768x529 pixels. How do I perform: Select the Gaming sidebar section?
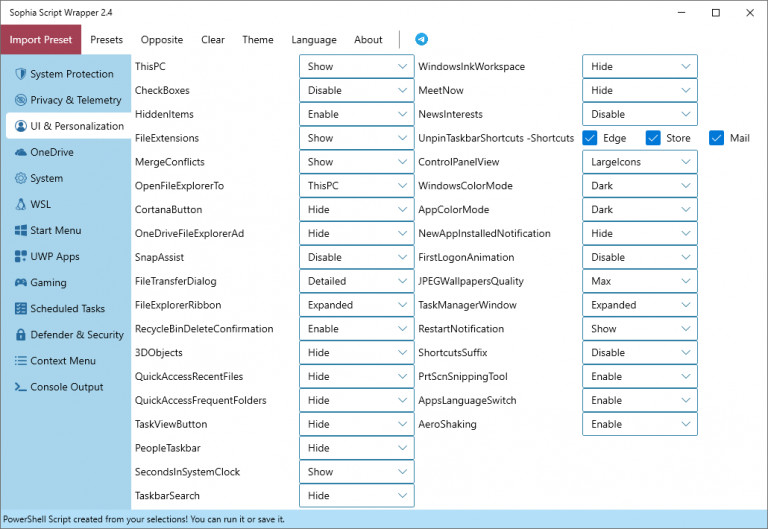point(69,283)
